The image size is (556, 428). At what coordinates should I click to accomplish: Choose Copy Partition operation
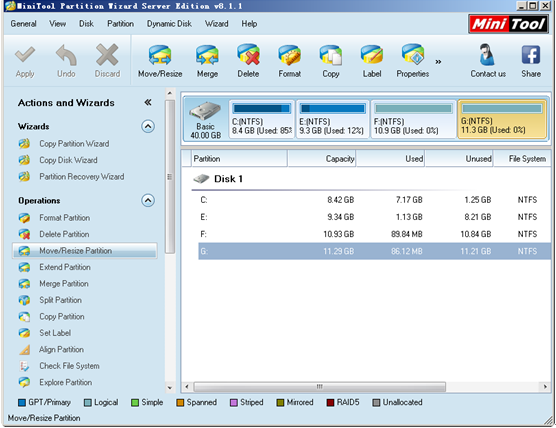(x=62, y=316)
